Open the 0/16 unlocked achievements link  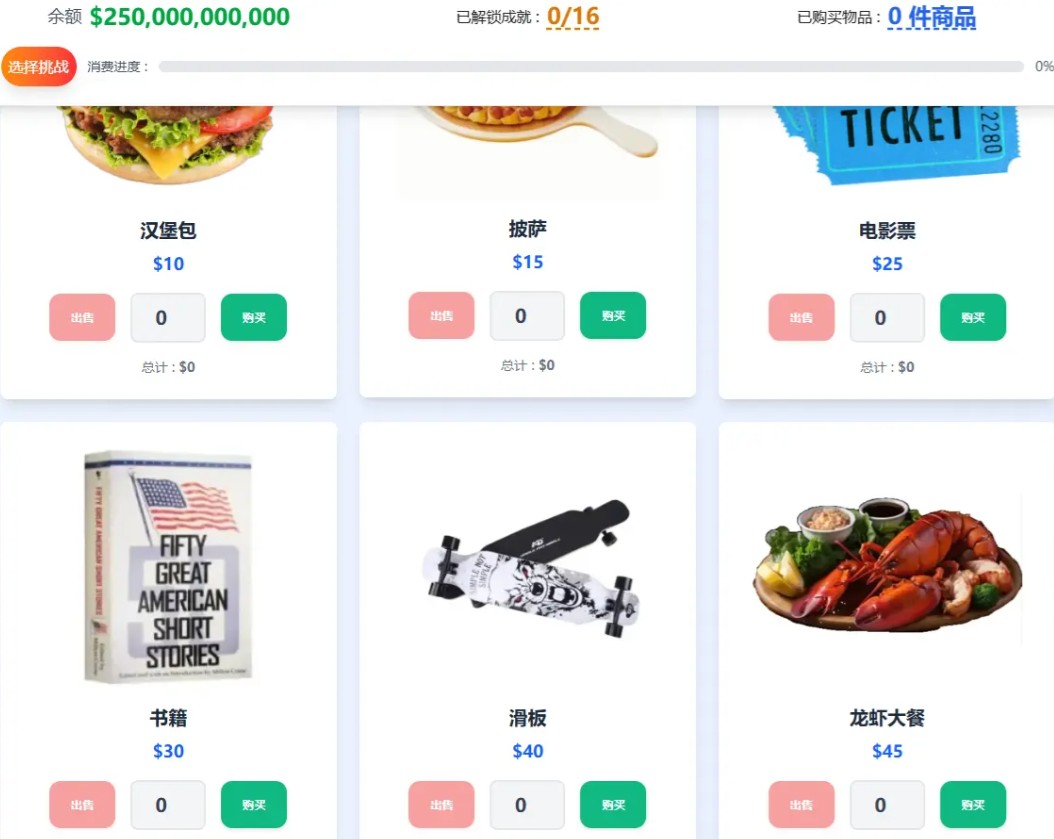click(573, 16)
